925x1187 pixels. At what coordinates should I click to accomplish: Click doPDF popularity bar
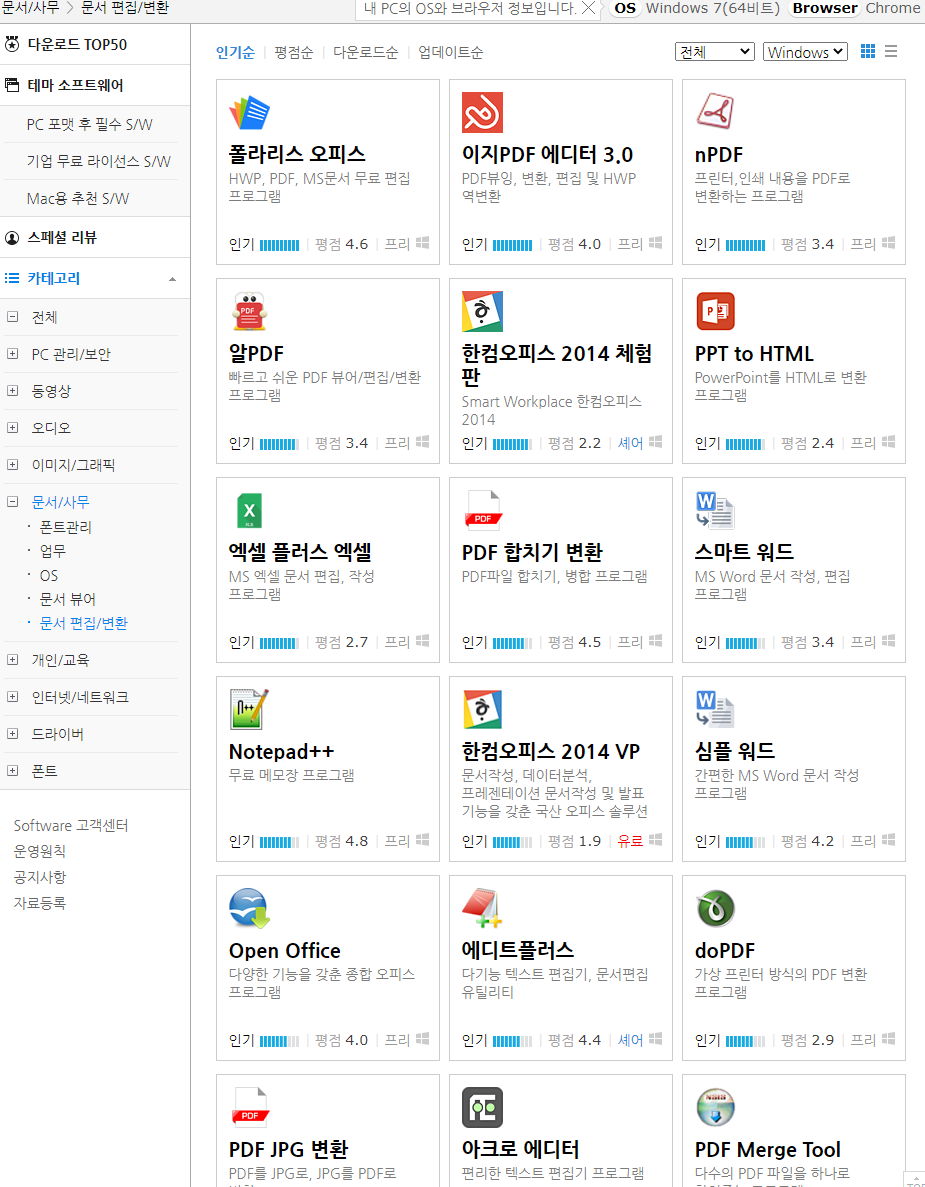coord(746,1041)
